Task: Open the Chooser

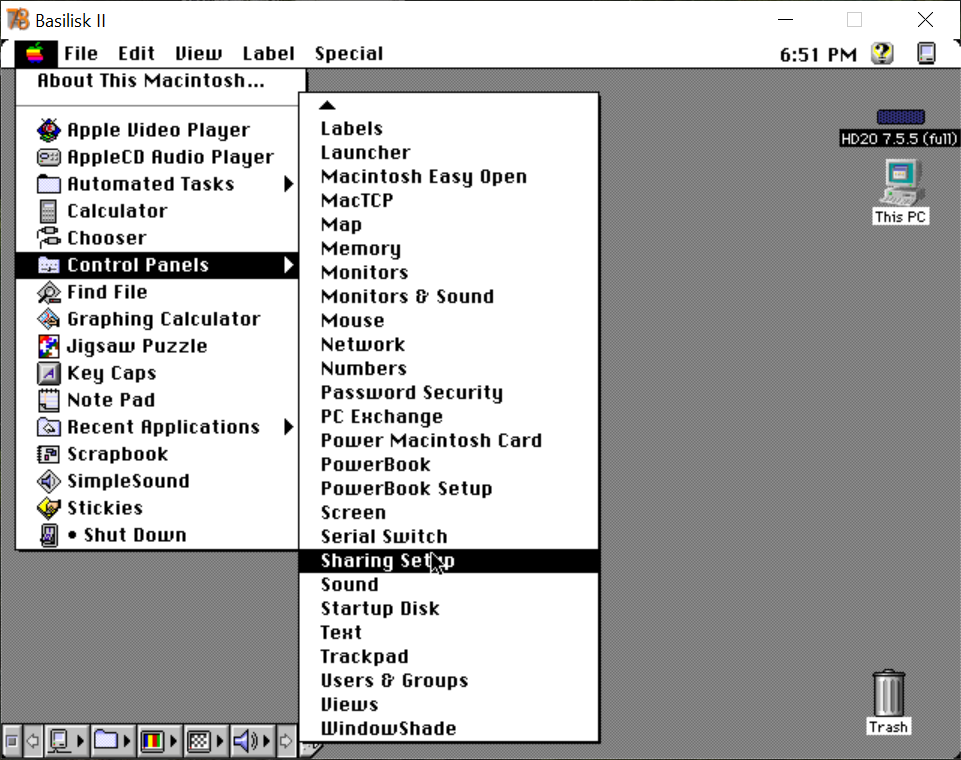Action: pos(157,238)
